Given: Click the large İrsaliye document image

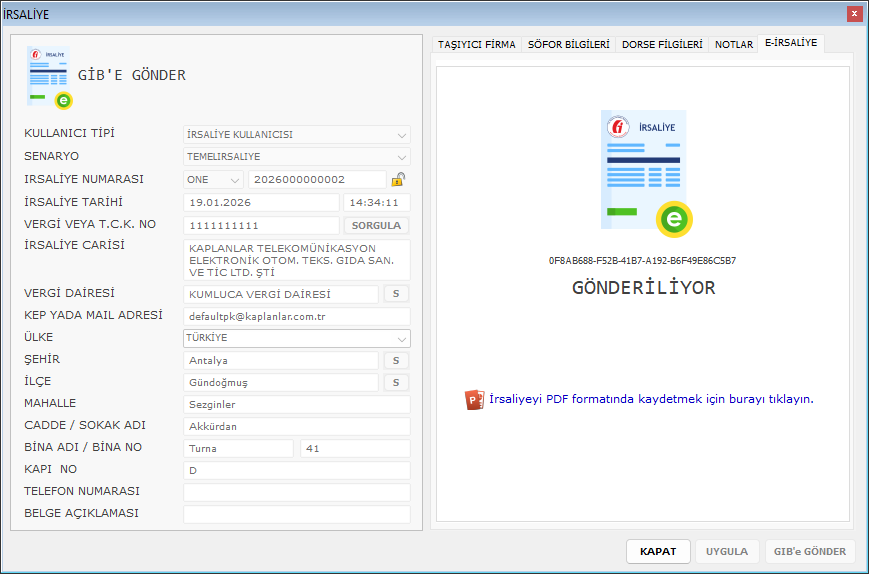Looking at the screenshot, I should 646,172.
